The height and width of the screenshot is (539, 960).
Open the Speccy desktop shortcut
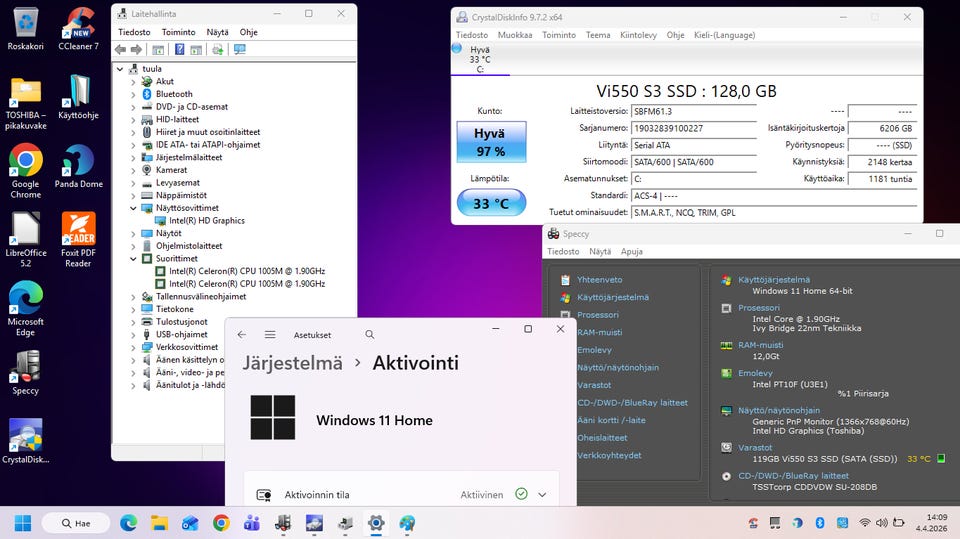tap(25, 373)
